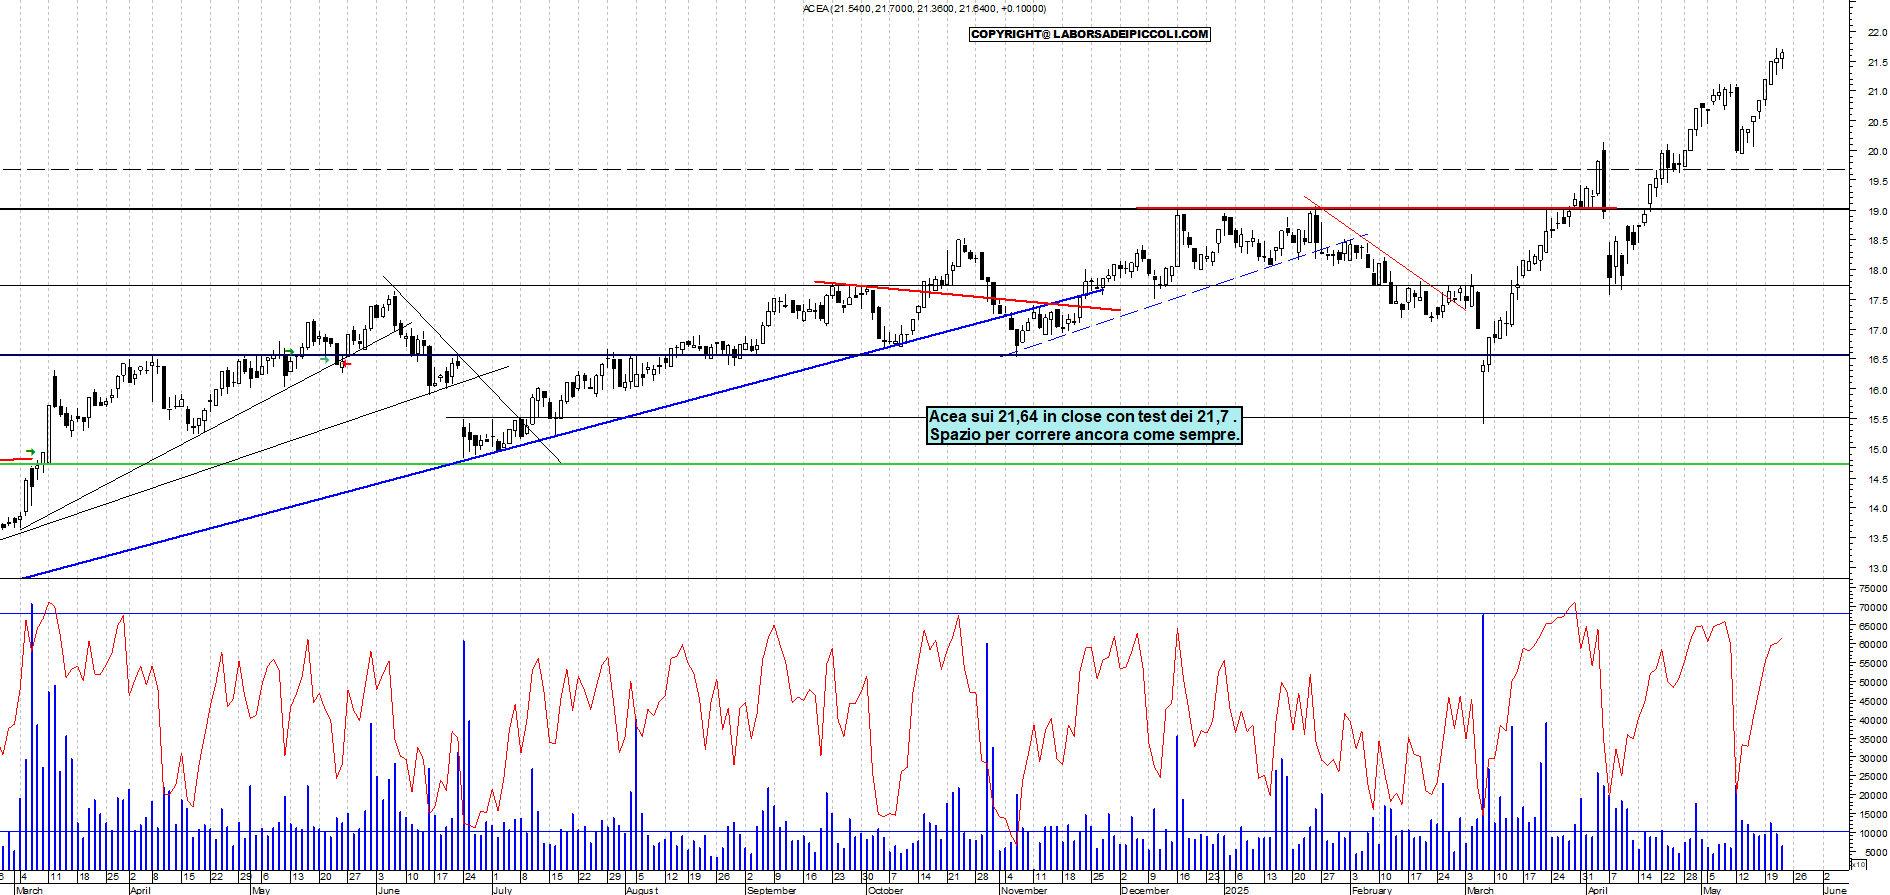
Task: Click the 15.0 price axis label
Action: (1877, 450)
